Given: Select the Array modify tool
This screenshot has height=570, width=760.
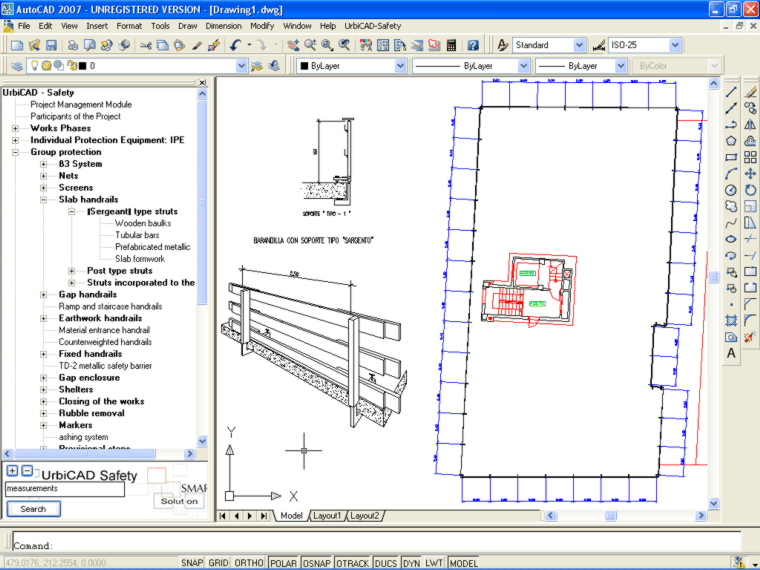Looking at the screenshot, I should click(x=750, y=157).
